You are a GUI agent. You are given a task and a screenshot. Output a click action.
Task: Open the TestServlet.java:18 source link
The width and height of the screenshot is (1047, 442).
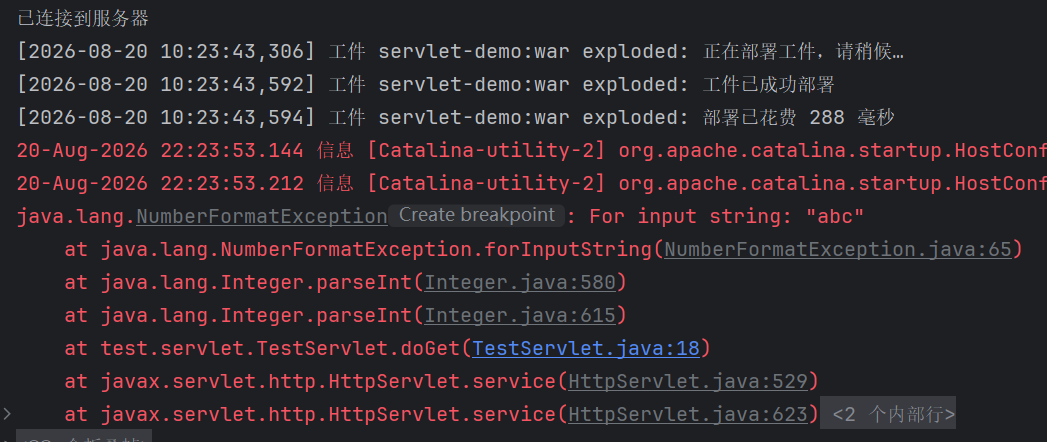pyautogui.click(x=586, y=349)
